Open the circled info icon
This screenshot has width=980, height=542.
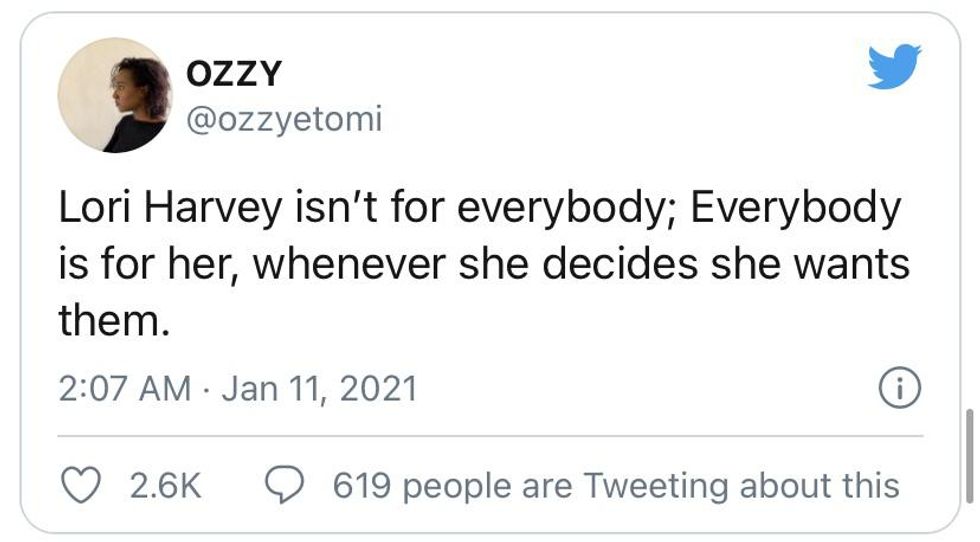pos(898,388)
